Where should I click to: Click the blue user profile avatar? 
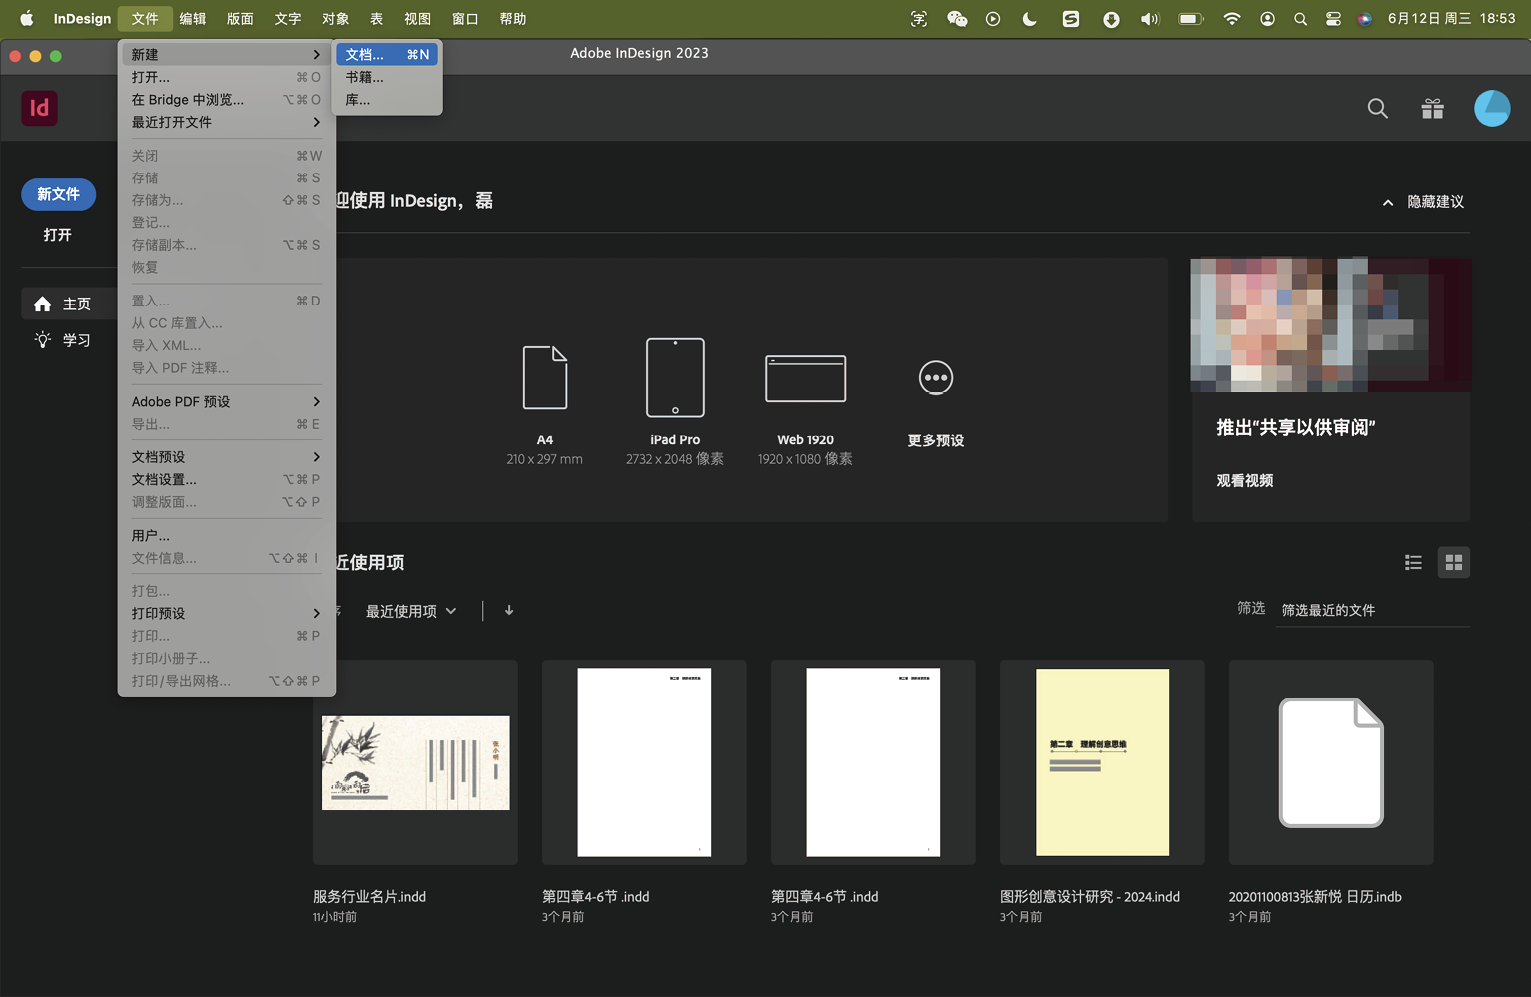coord(1491,109)
